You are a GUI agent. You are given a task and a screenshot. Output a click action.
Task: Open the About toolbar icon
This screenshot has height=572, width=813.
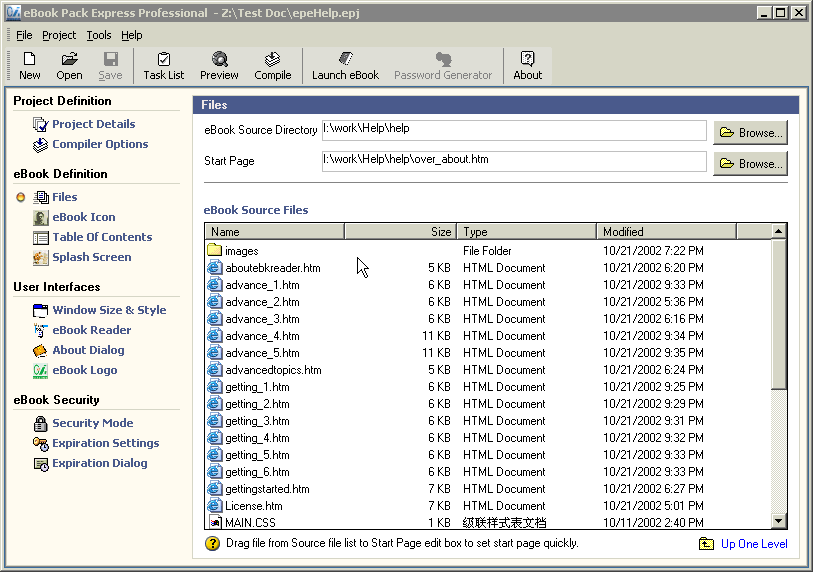coord(527,66)
